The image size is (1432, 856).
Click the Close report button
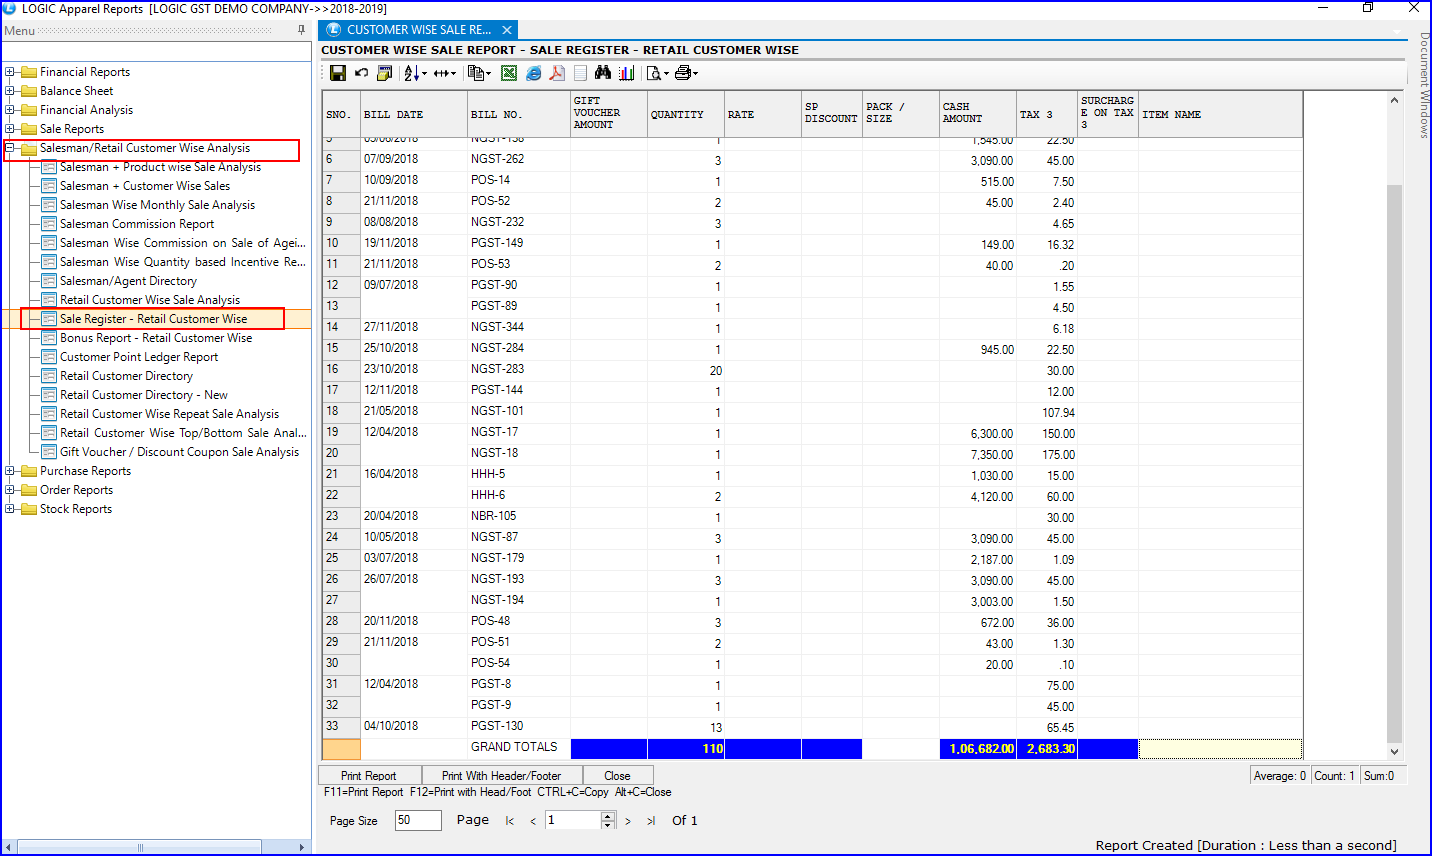coord(617,775)
